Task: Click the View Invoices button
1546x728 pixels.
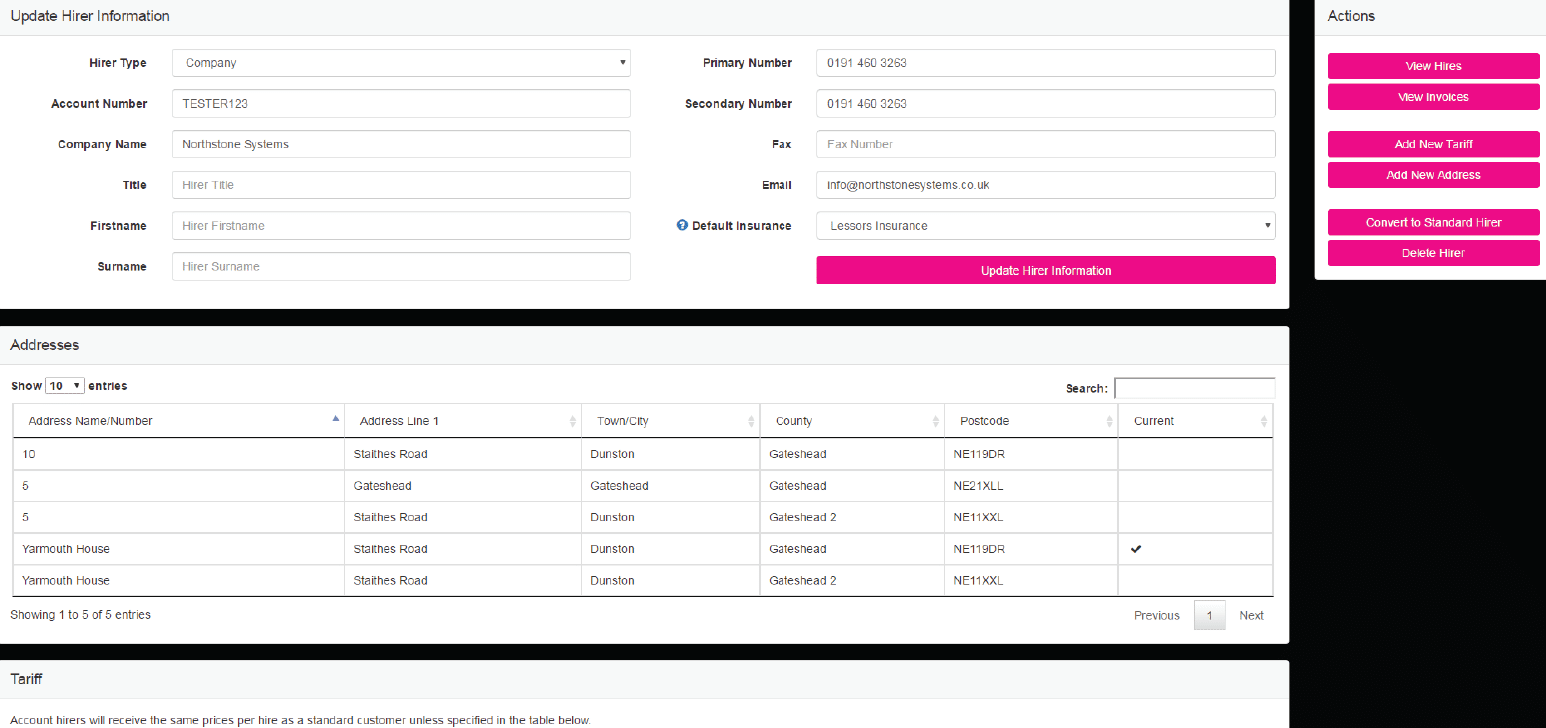Action: point(1433,97)
